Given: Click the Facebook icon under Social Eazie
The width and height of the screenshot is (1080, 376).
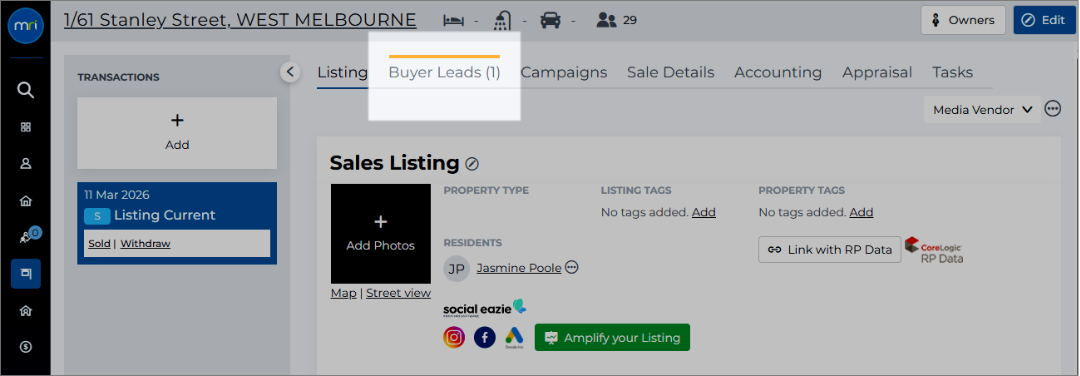Looking at the screenshot, I should click(x=485, y=337).
